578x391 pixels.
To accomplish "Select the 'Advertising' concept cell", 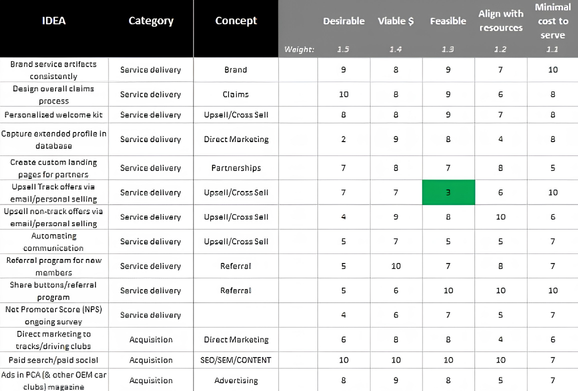I will click(236, 380).
